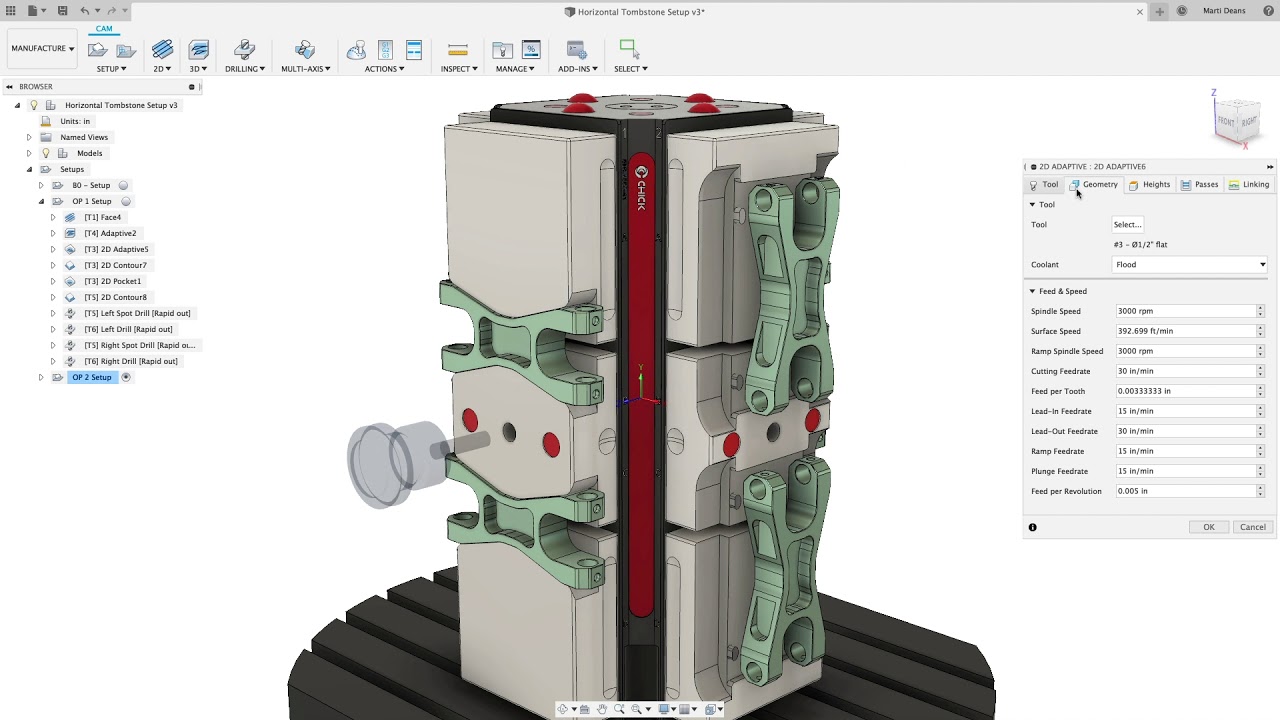Activate the OP 1 Setup radio circle
This screenshot has height=720, width=1280.
click(126, 201)
